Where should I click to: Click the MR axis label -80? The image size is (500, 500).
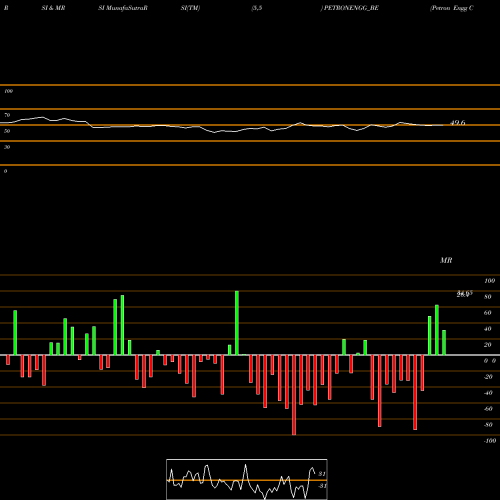(x=488, y=425)
